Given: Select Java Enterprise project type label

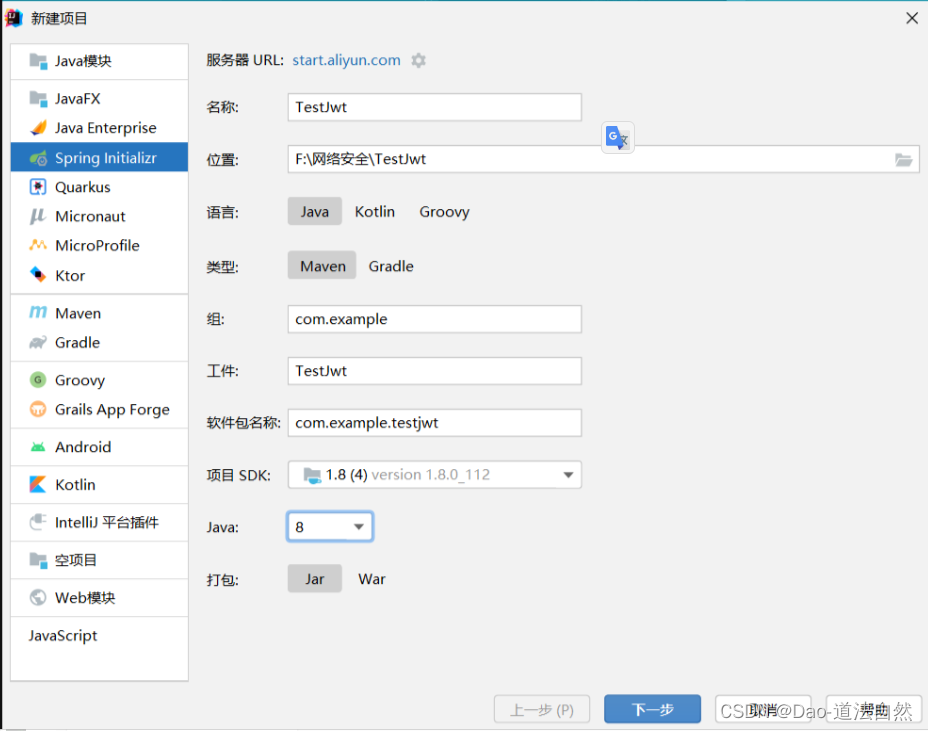Looking at the screenshot, I should (105, 128).
